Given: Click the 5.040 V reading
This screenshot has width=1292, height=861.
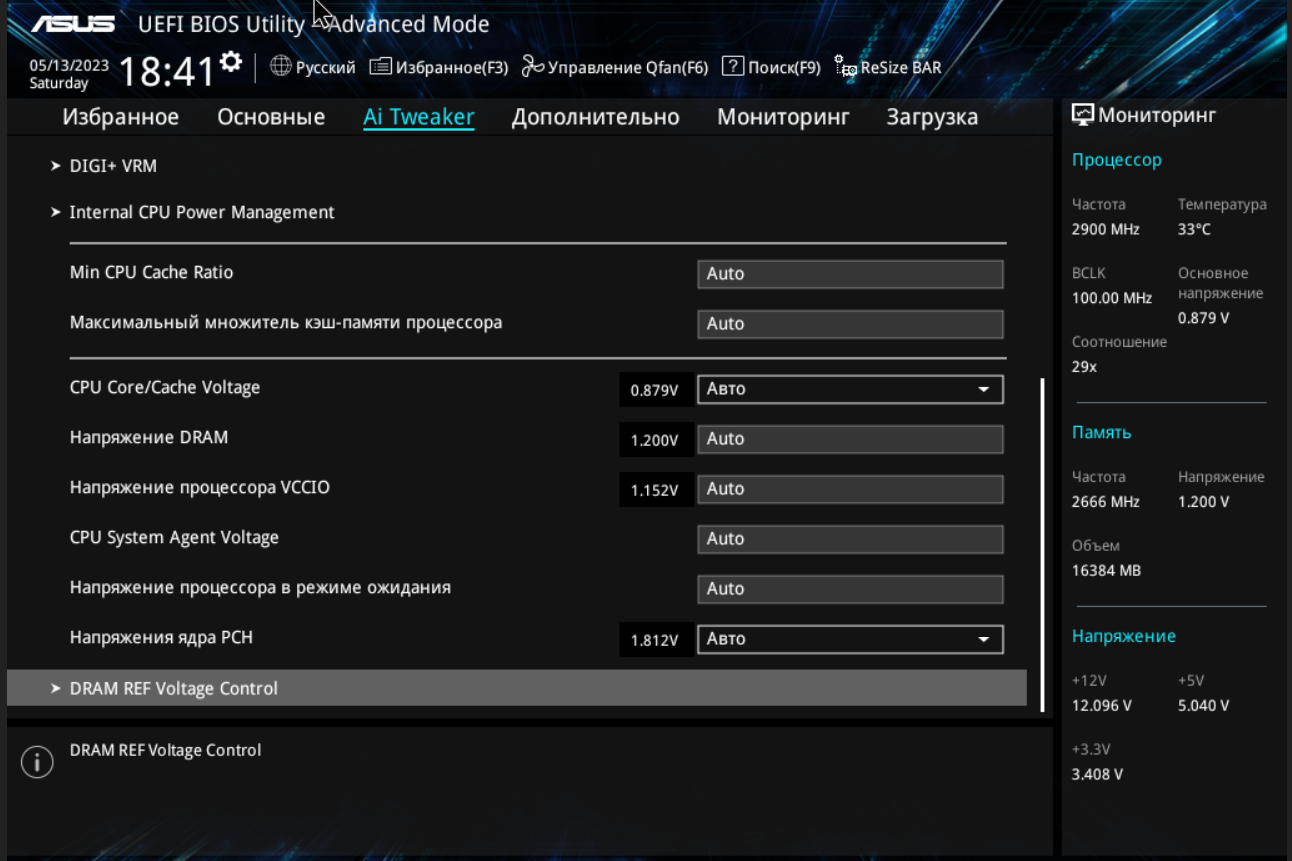Looking at the screenshot, I should tap(1204, 706).
